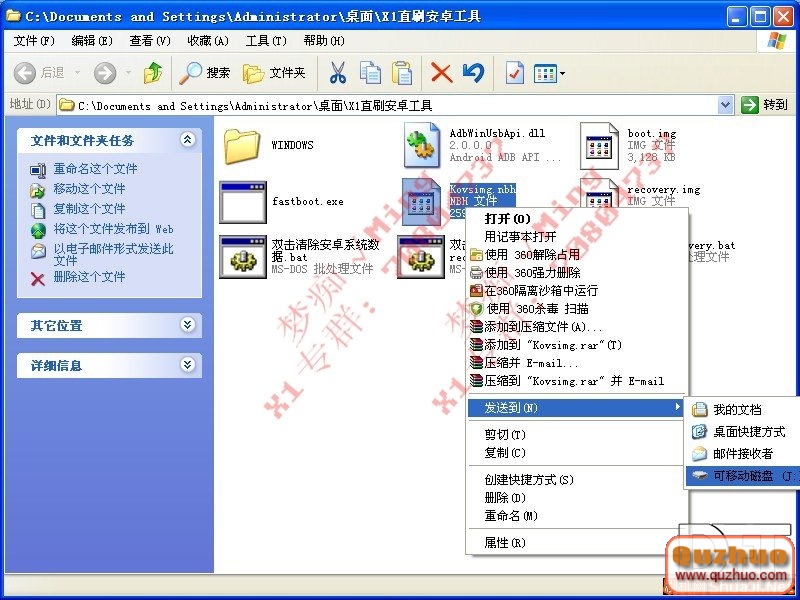This screenshot has height=600, width=800.
Task: Send to 邮件接收者 in submenu
Action: click(x=743, y=454)
